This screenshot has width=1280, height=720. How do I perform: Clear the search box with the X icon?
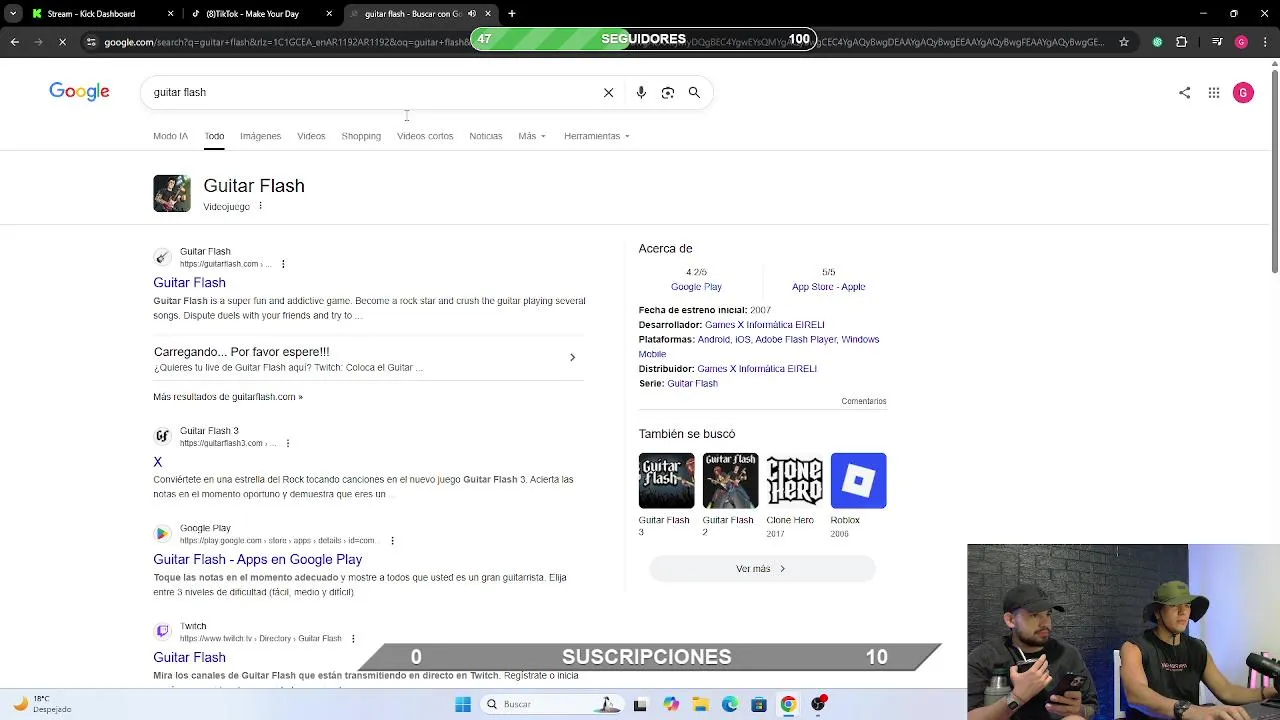pos(608,92)
